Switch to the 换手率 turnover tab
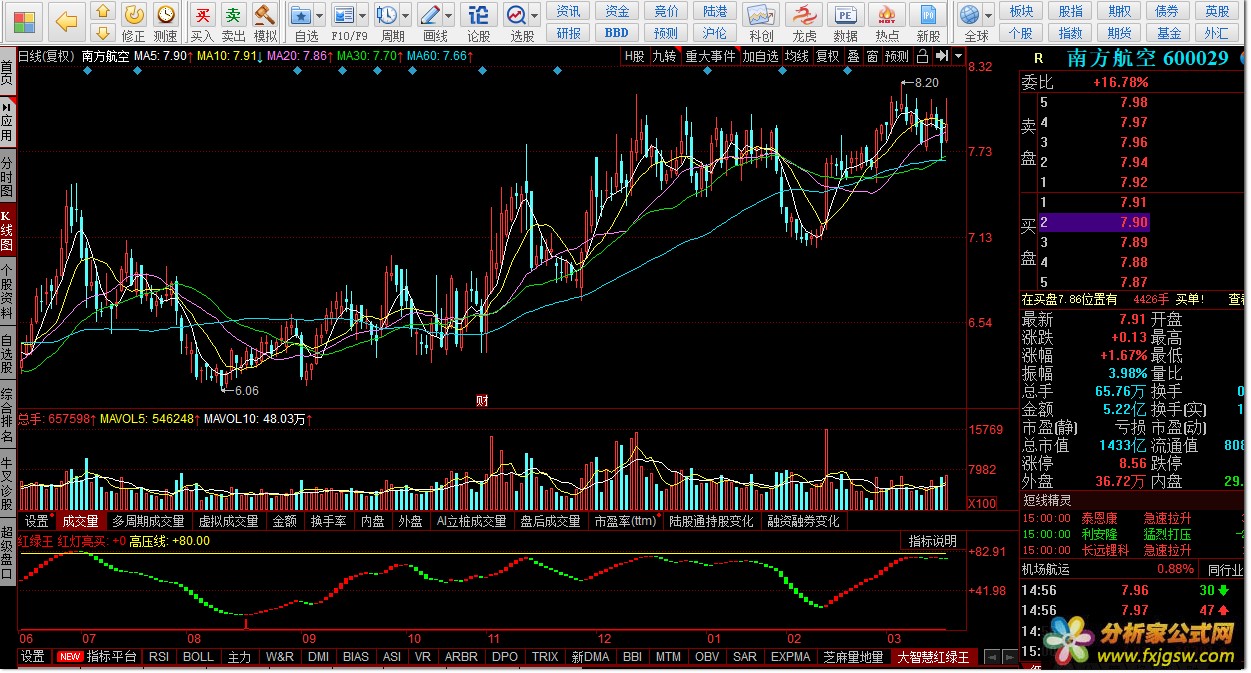This screenshot has height=673, width=1251. 328,521
